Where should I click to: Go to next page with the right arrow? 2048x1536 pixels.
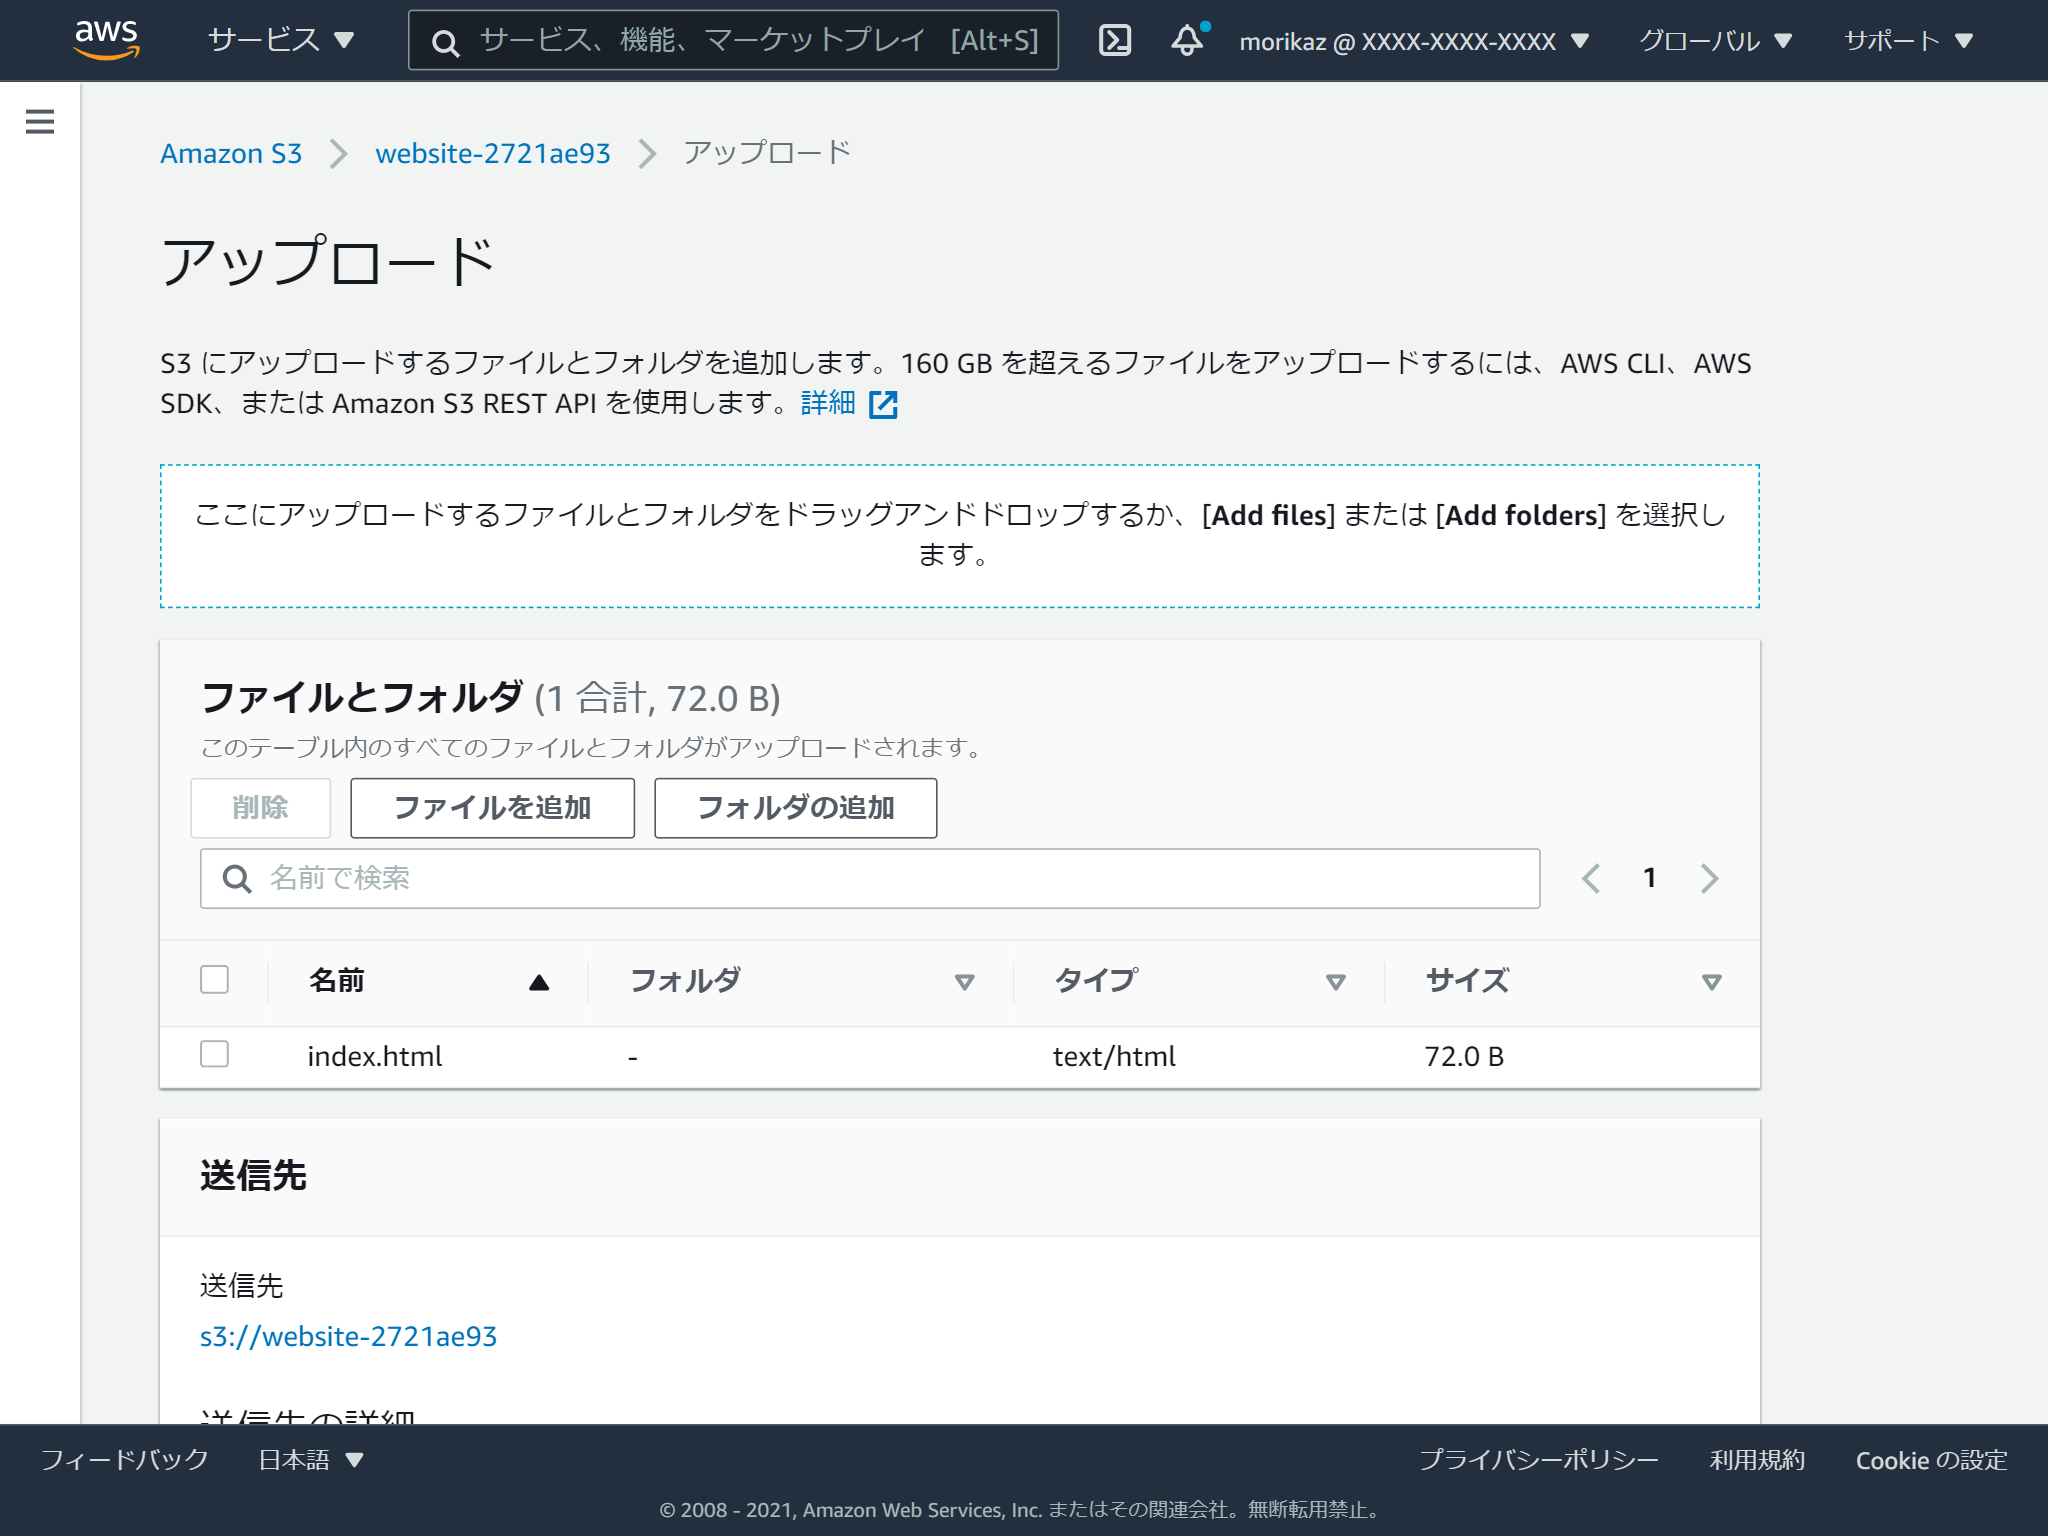1710,878
